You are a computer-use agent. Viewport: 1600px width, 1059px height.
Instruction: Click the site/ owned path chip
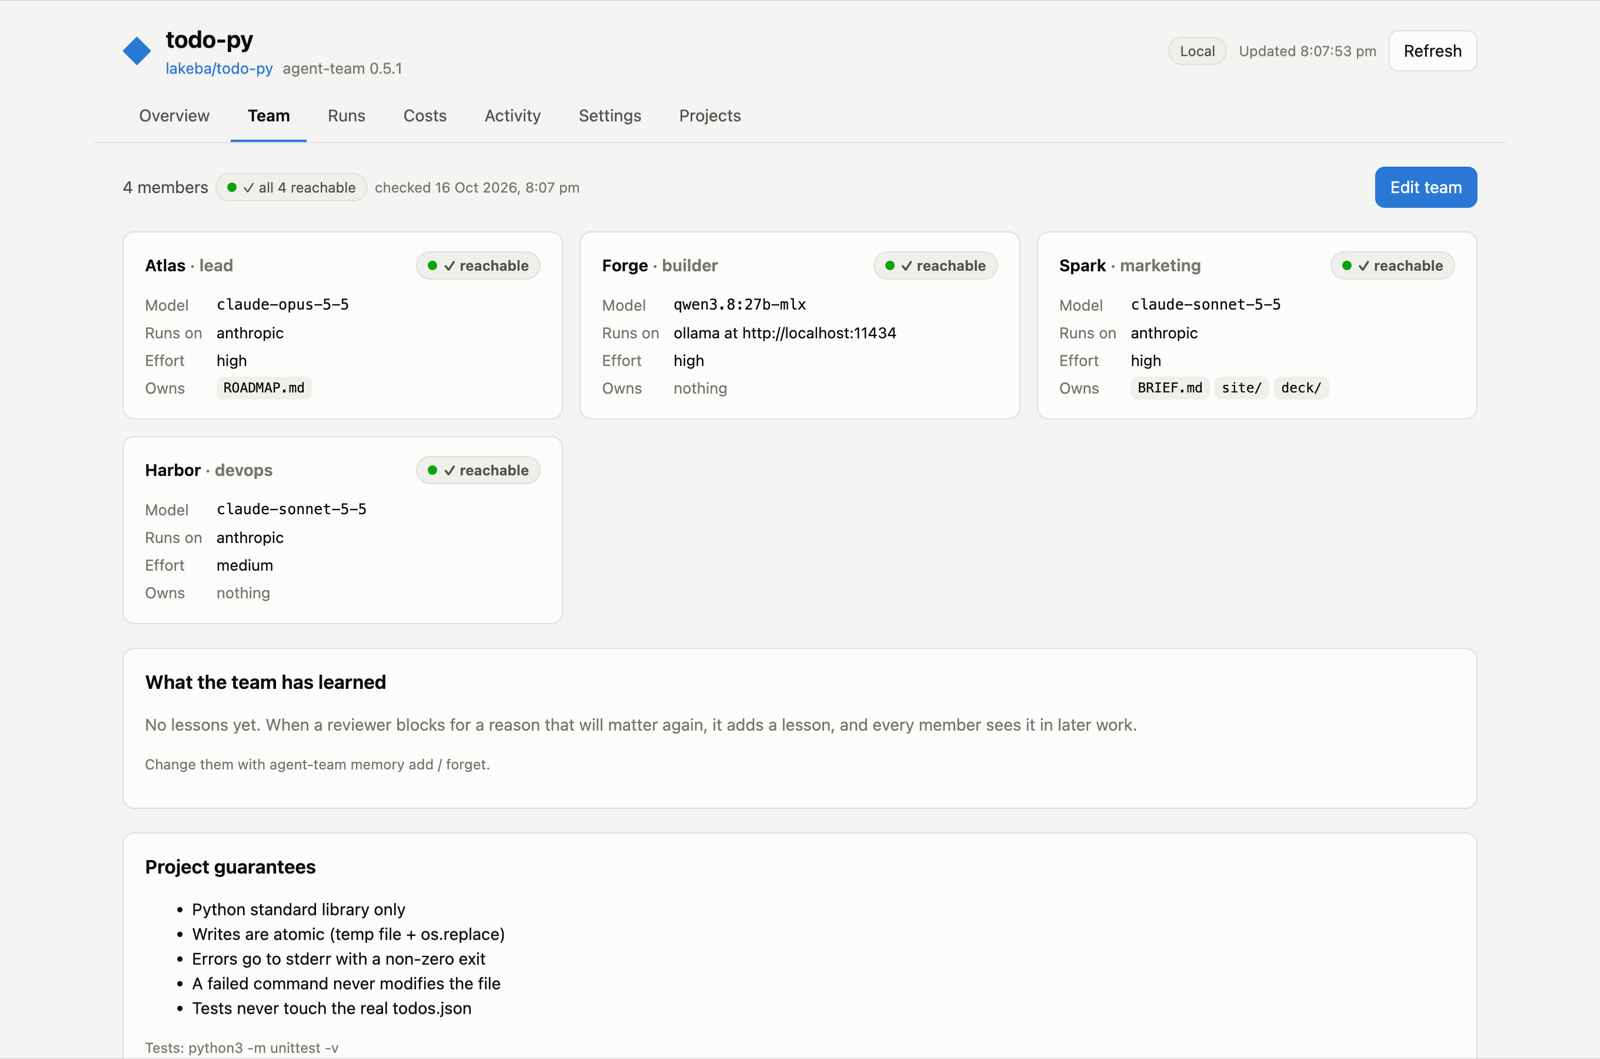pos(1242,388)
